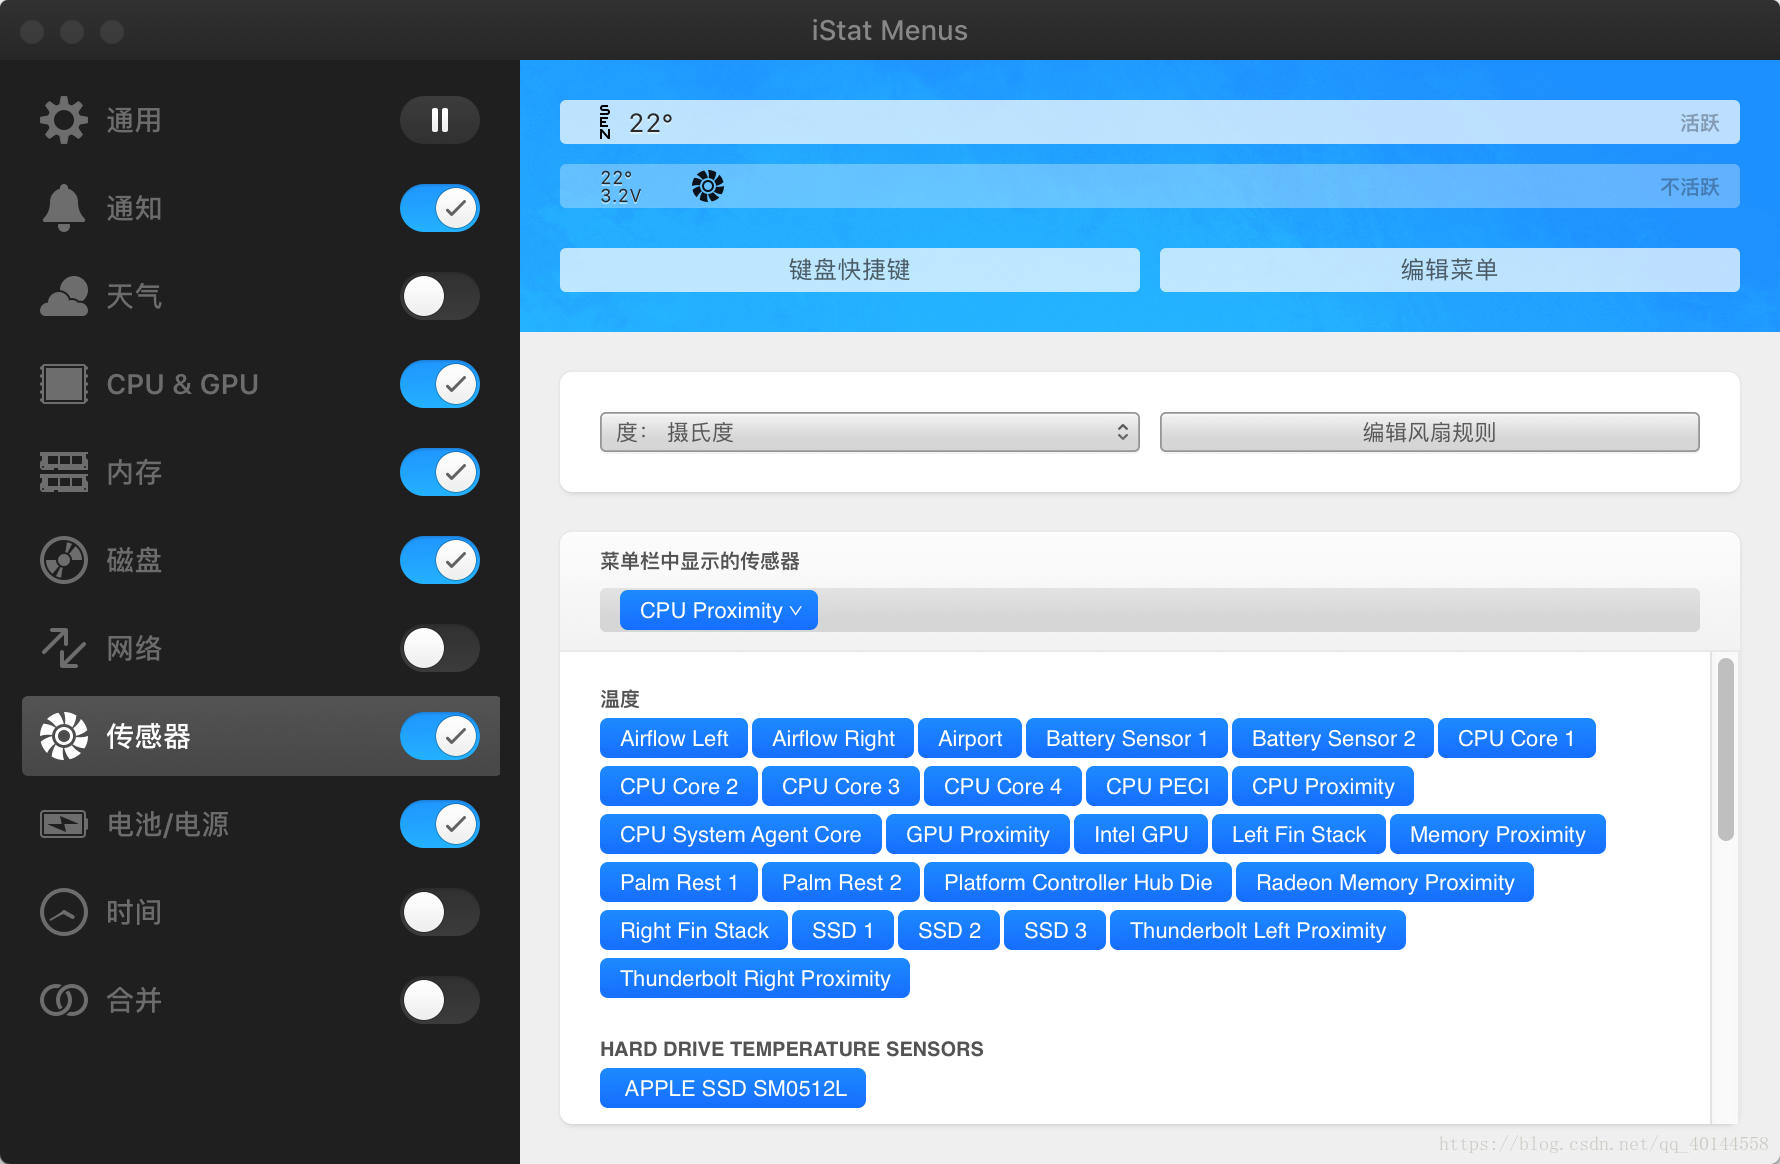Image resolution: width=1780 pixels, height=1164 pixels.
Task: Click the 编辑风扇规则 button
Action: pos(1430,432)
